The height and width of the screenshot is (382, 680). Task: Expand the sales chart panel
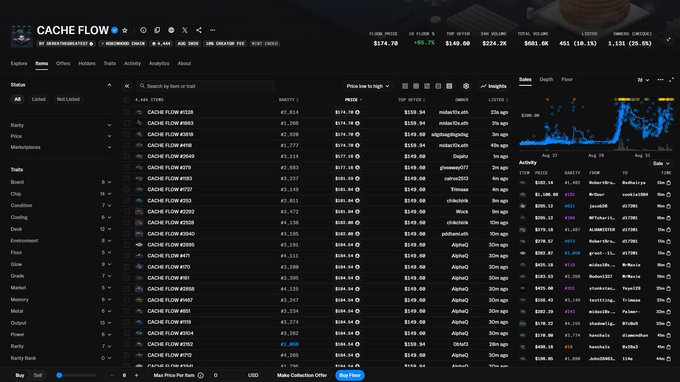[x=671, y=80]
